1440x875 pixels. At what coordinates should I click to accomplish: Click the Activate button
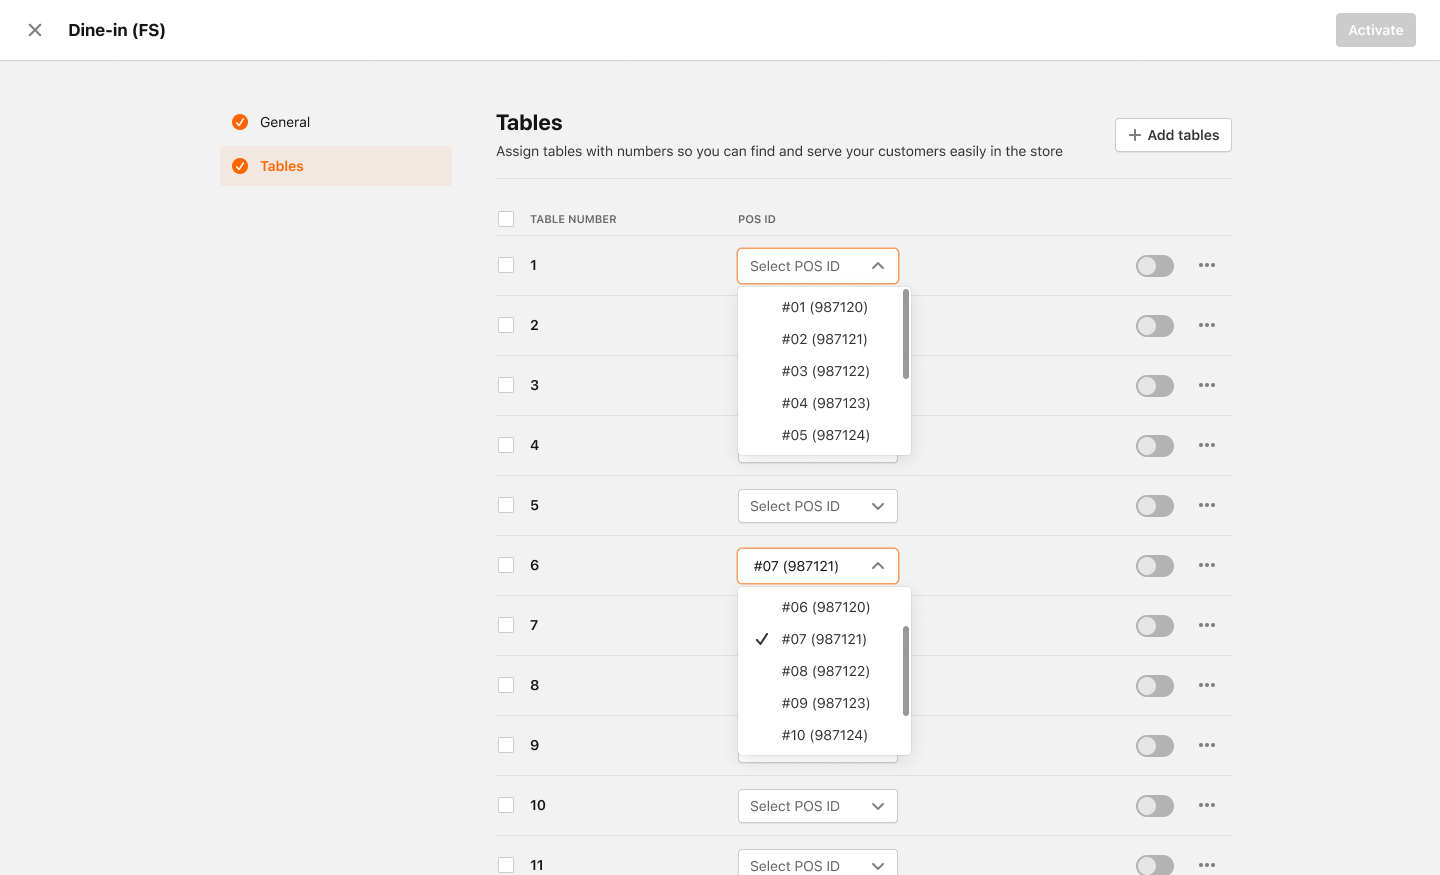click(1376, 30)
